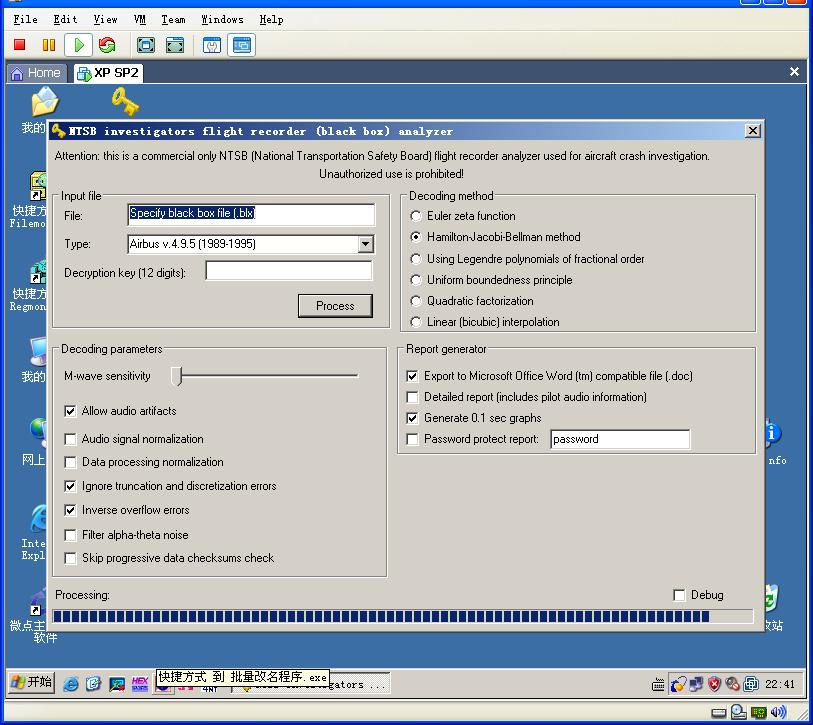Expand the Type dropdown for aircraft model

[x=366, y=244]
